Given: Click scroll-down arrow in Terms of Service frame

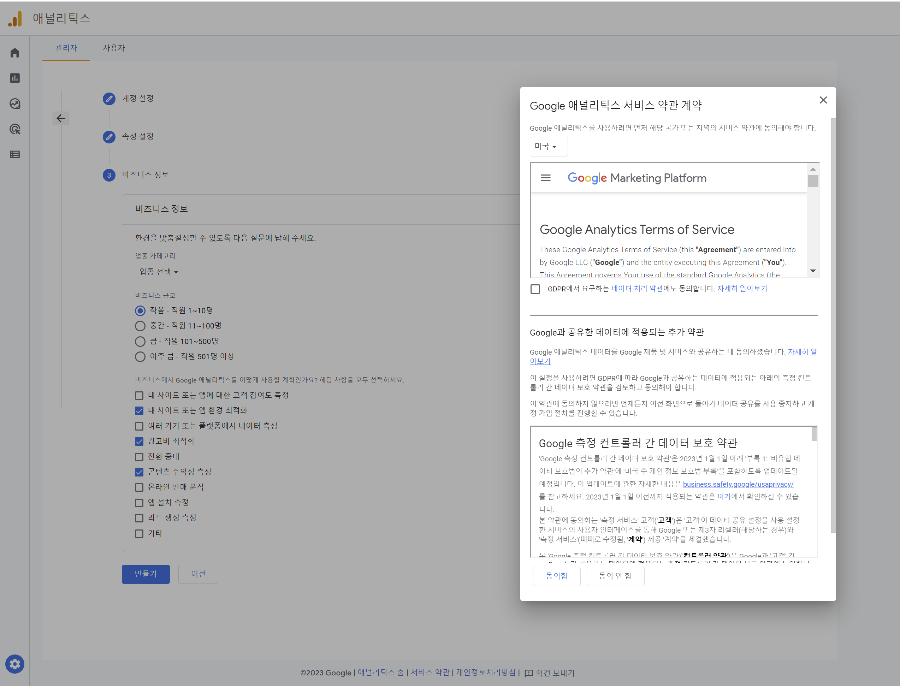Looking at the screenshot, I should click(x=813, y=271).
